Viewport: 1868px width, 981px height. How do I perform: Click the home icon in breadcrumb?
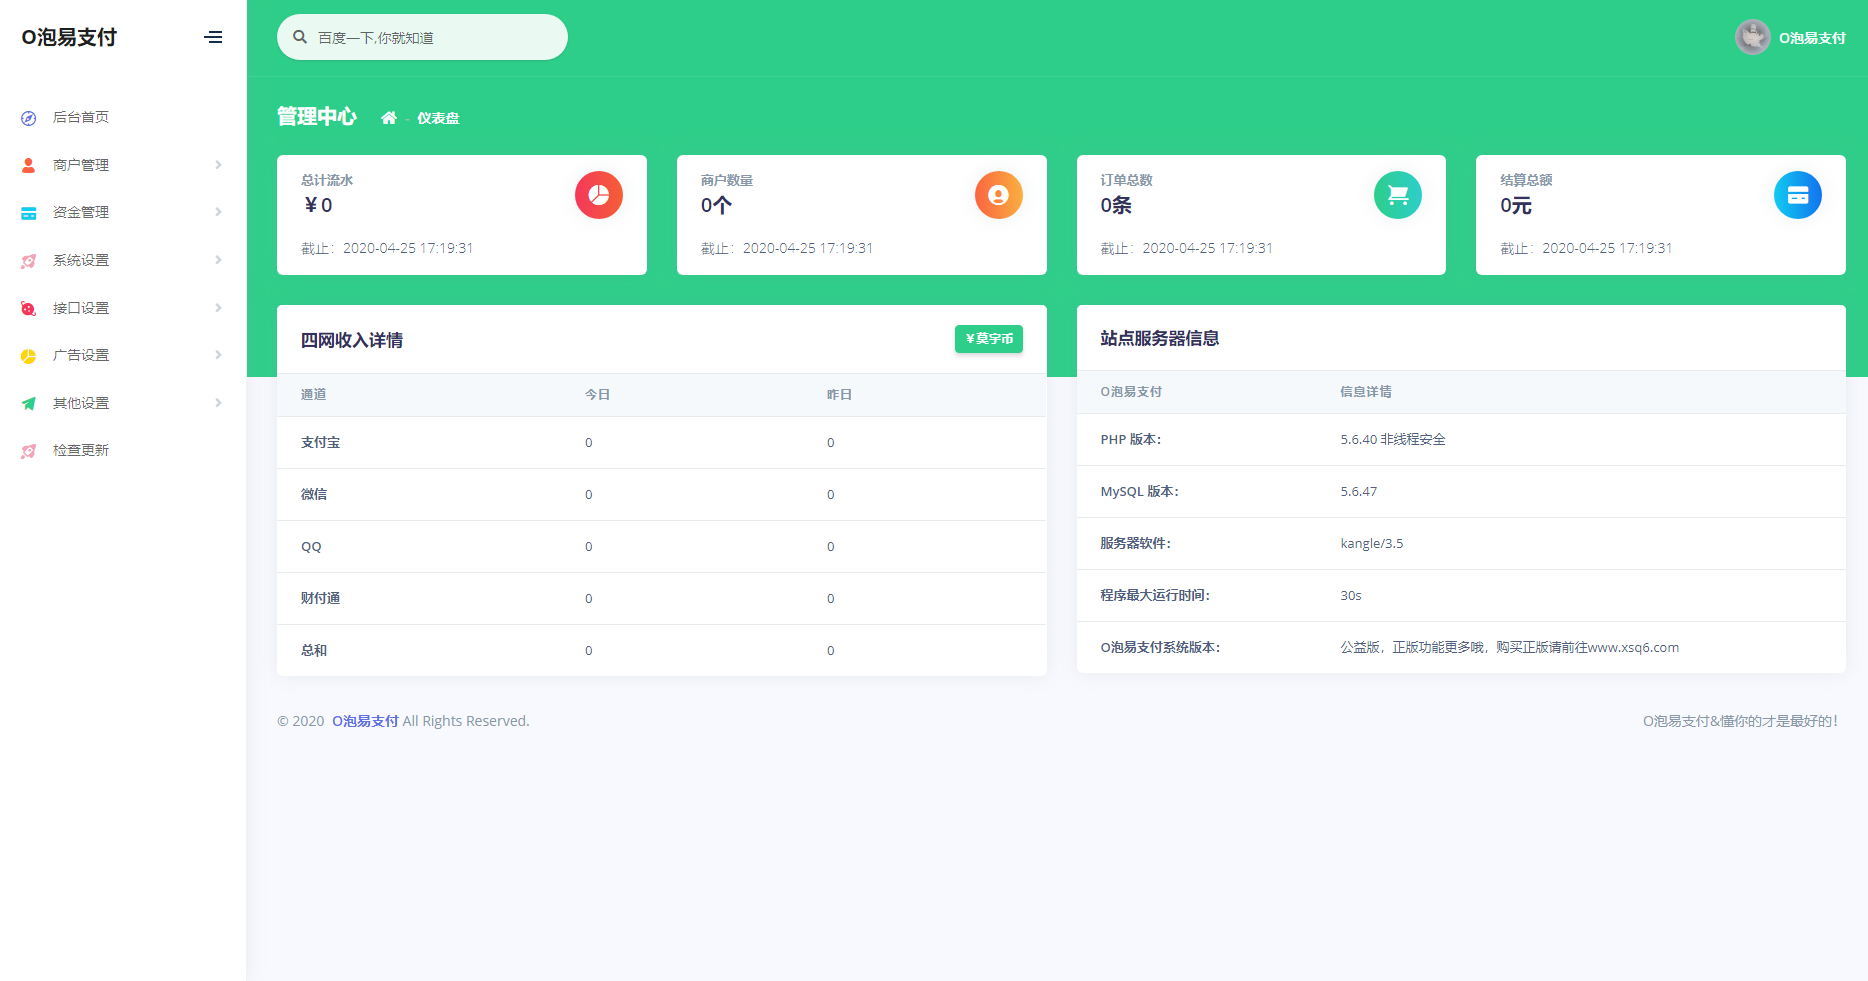pyautogui.click(x=389, y=117)
